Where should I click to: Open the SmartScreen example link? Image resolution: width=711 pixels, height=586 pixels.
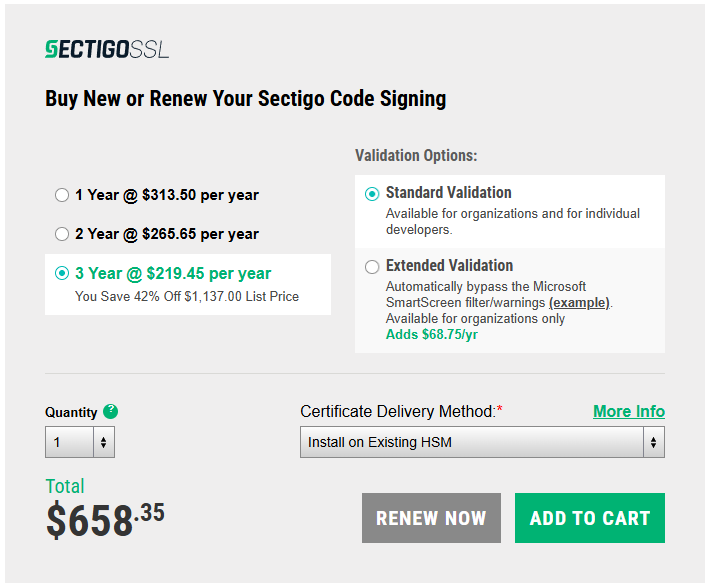(580, 303)
